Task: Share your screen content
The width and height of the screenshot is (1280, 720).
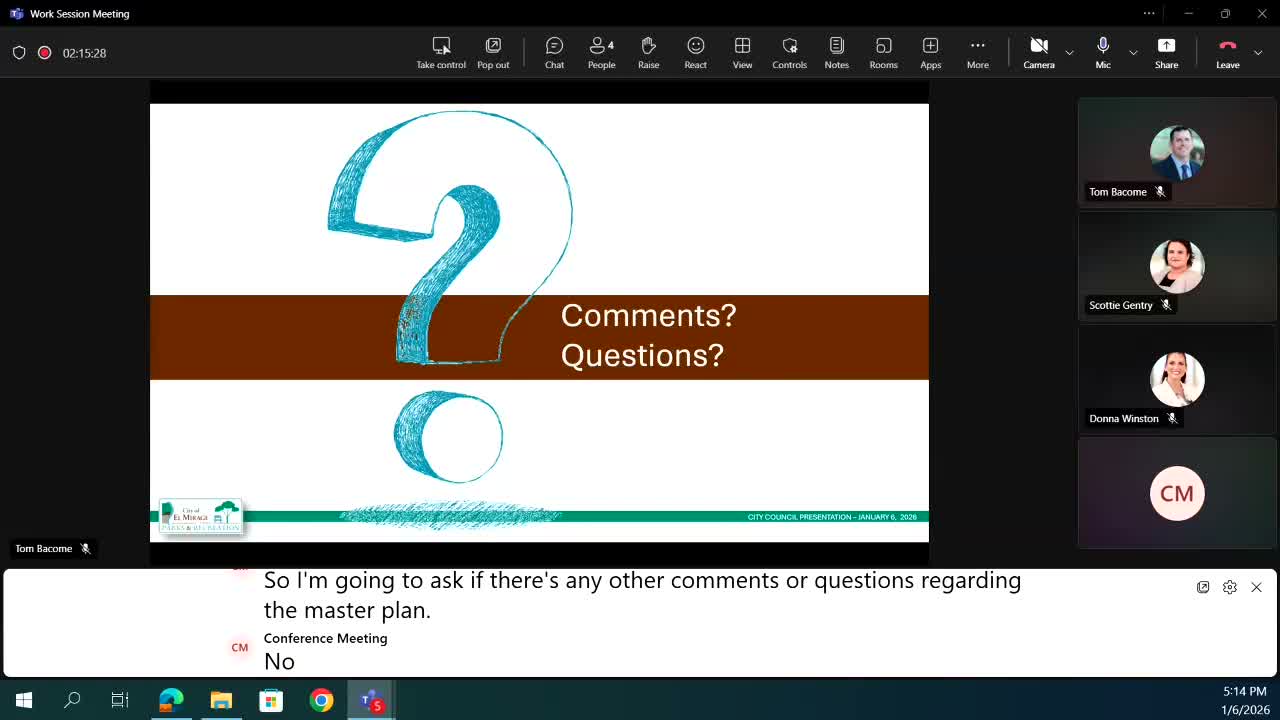Action: (x=1166, y=53)
